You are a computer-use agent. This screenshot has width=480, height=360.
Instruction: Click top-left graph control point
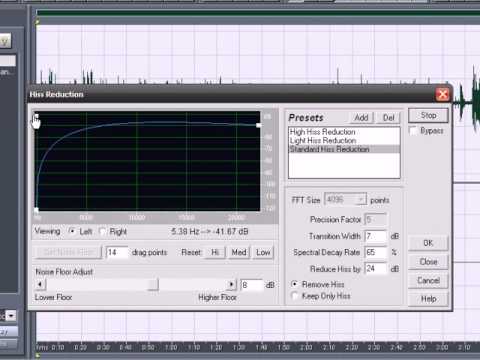click(x=36, y=116)
